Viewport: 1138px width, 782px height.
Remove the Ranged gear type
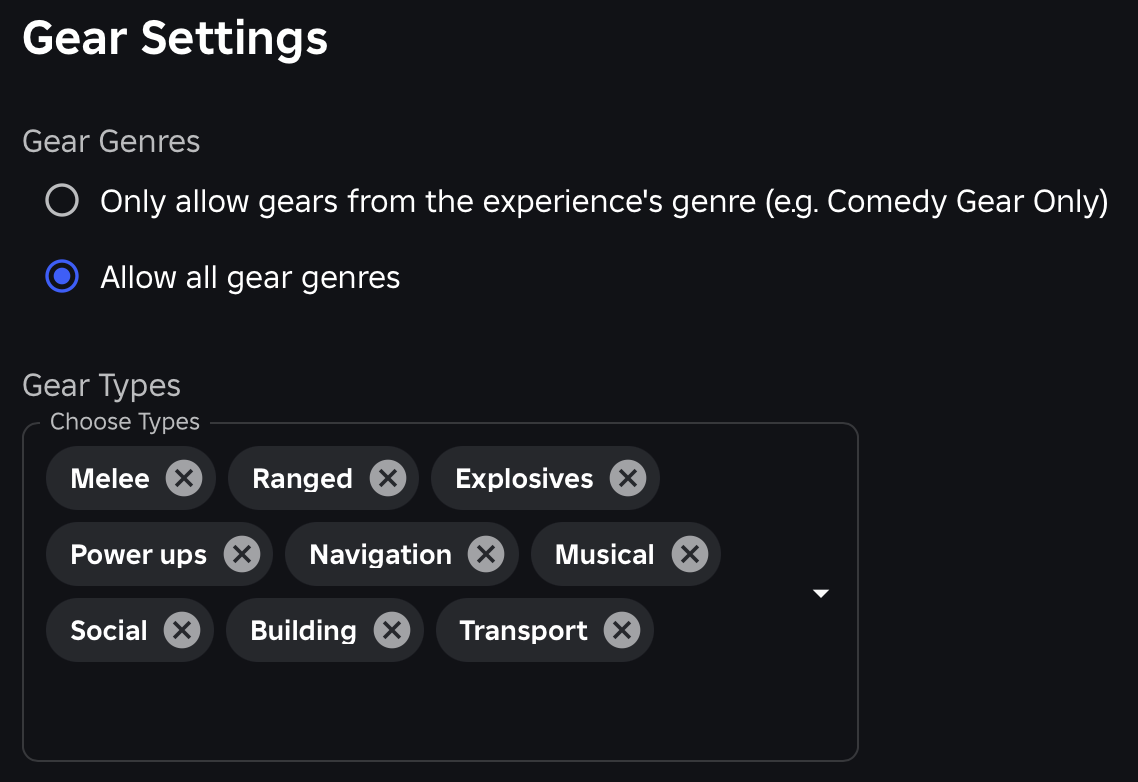click(387, 478)
